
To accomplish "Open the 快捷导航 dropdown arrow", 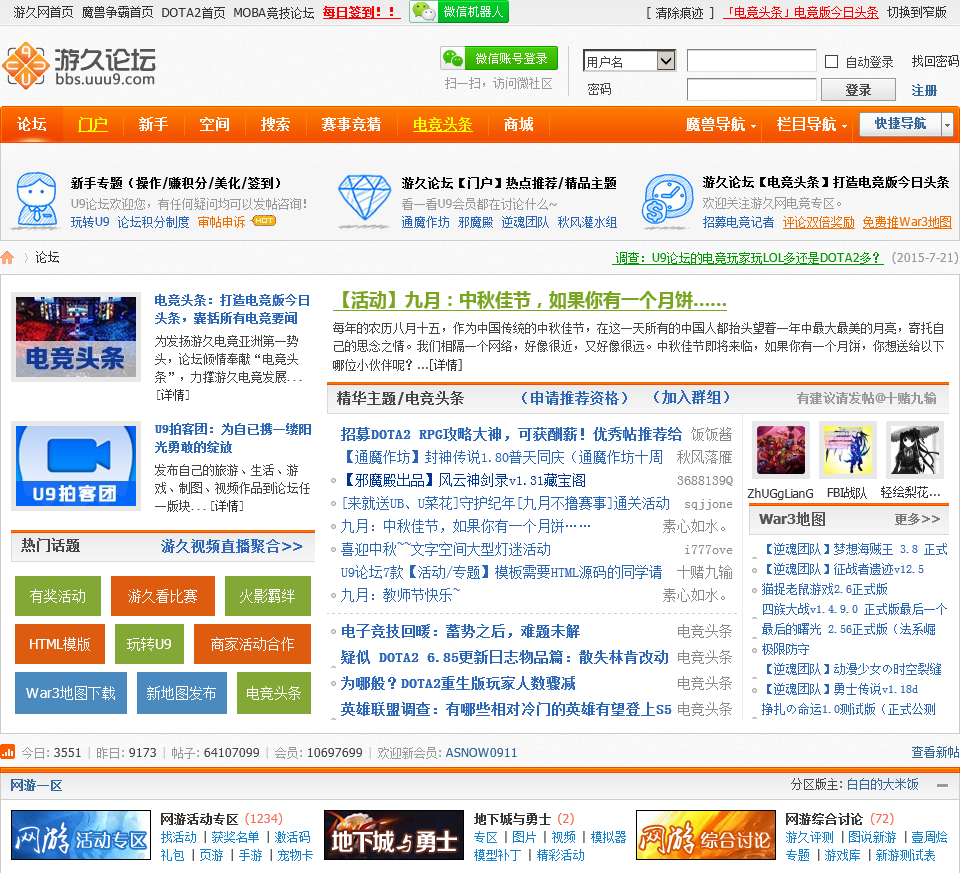I will 947,125.
